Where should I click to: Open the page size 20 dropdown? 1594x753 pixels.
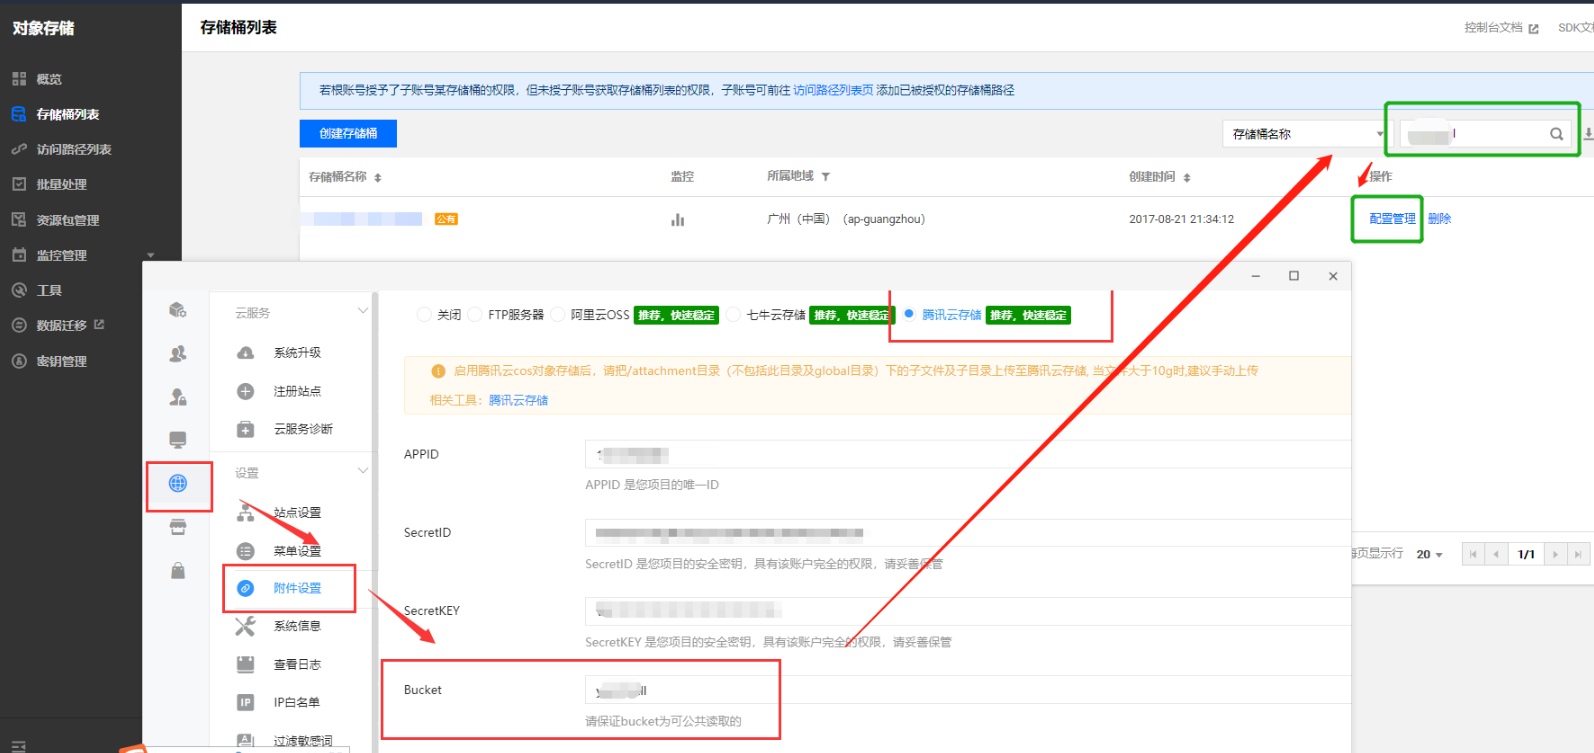(1429, 555)
